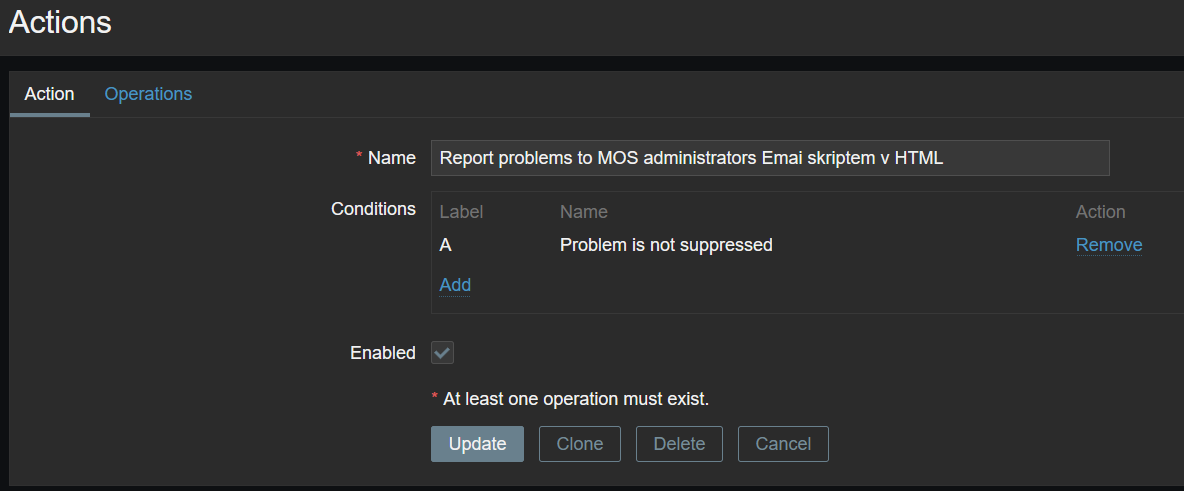The width and height of the screenshot is (1184, 491).
Task: Click the 'Problem is not suppressed' condition text
Action: click(666, 245)
